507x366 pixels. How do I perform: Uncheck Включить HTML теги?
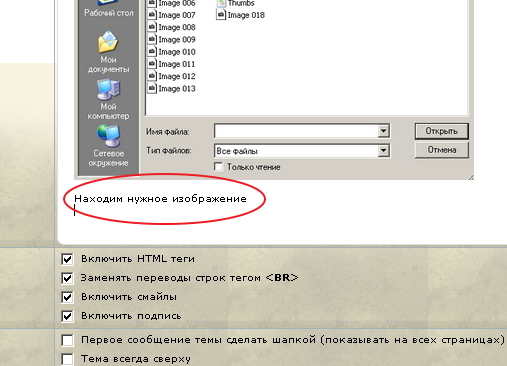coord(67,259)
